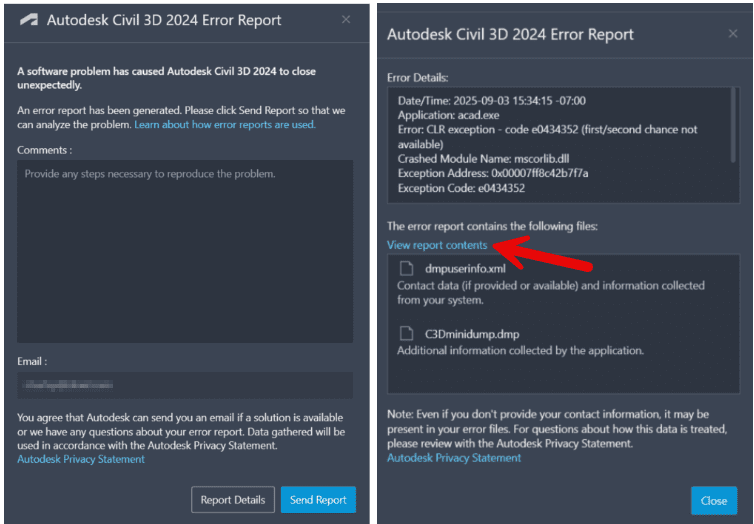Click the Date/Time line in error details
Viewport: 754px width, 524px height.
491,101
